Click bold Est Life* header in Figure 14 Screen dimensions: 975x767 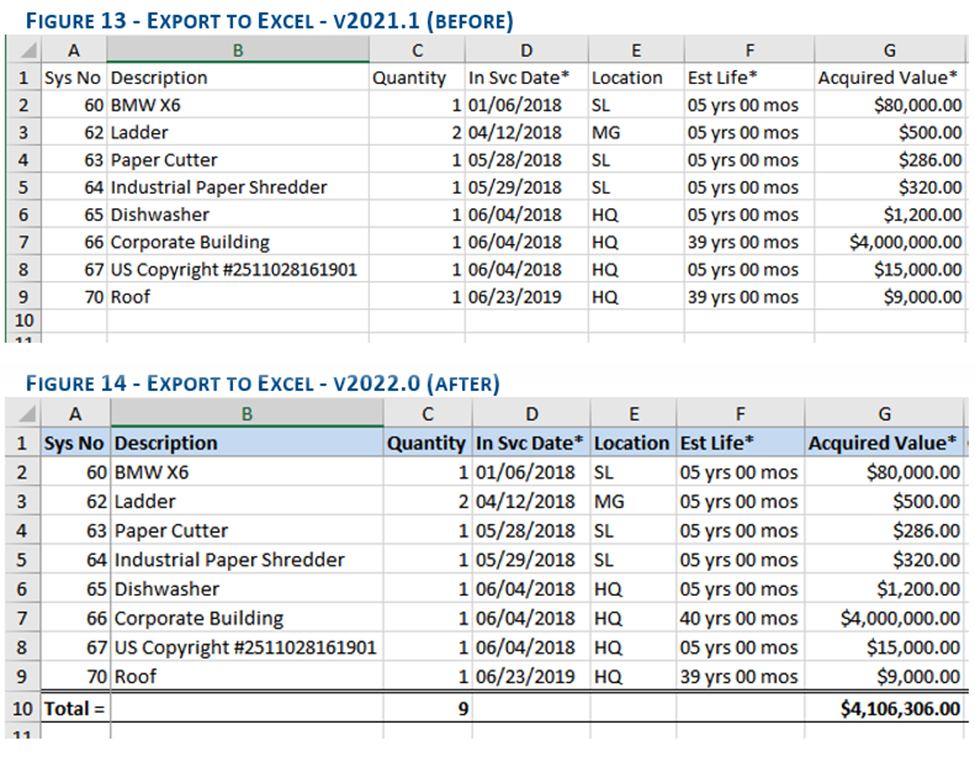pyautogui.click(x=739, y=443)
